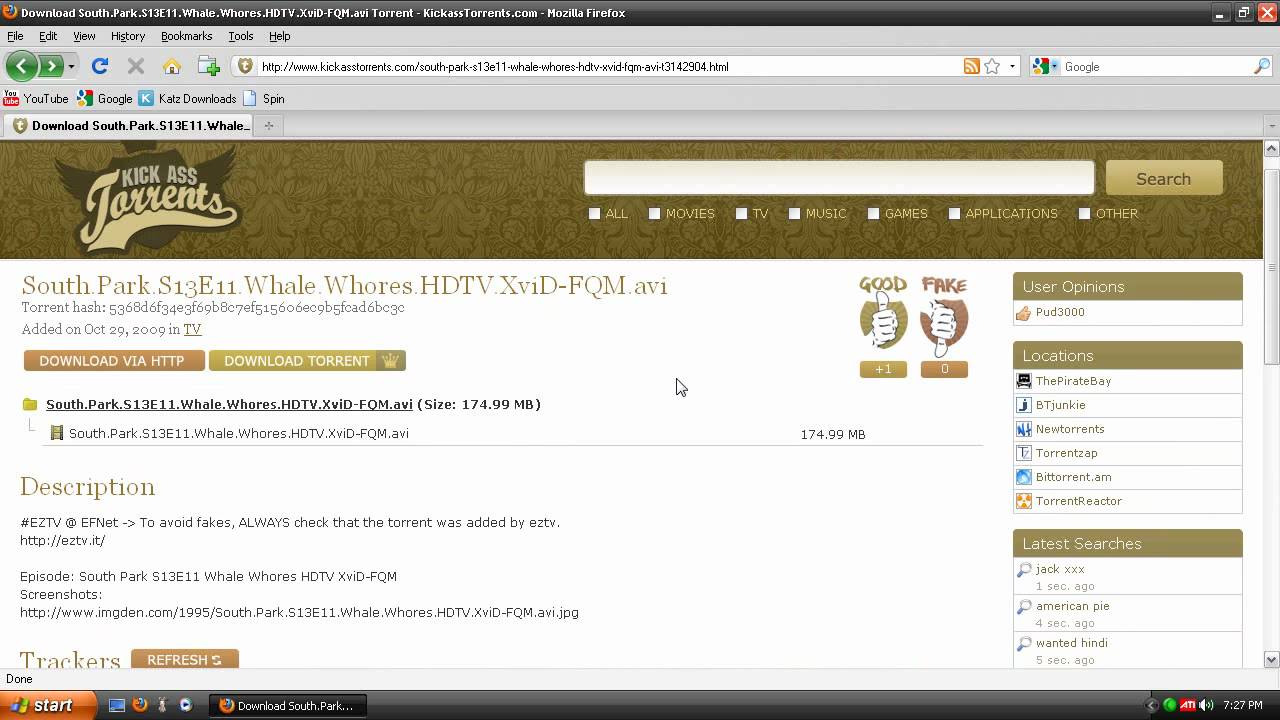The width and height of the screenshot is (1280, 720).
Task: Go back with the green back arrow
Action: [x=21, y=67]
